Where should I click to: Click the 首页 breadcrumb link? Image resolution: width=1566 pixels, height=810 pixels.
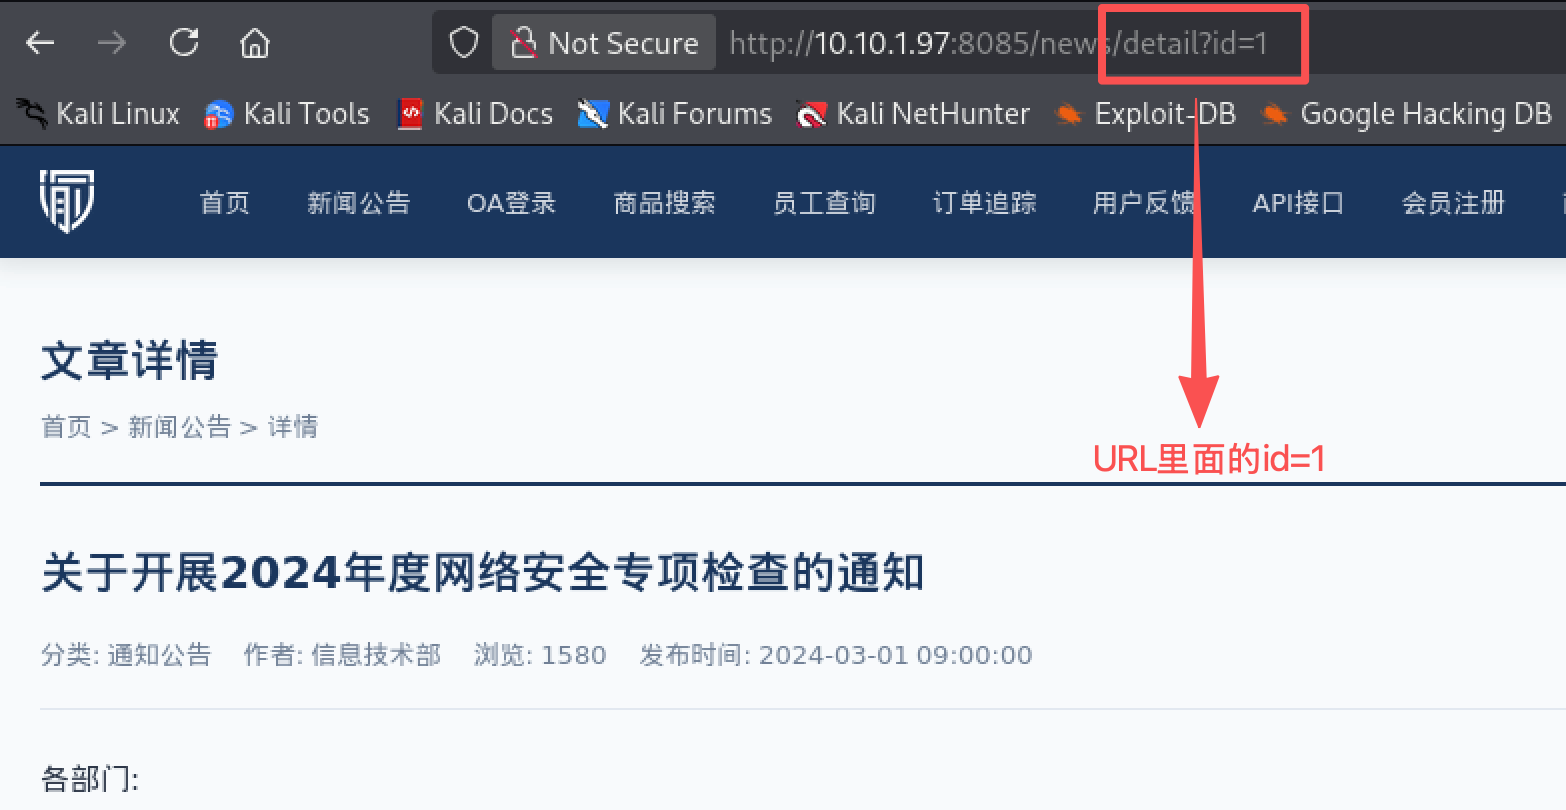click(66, 427)
